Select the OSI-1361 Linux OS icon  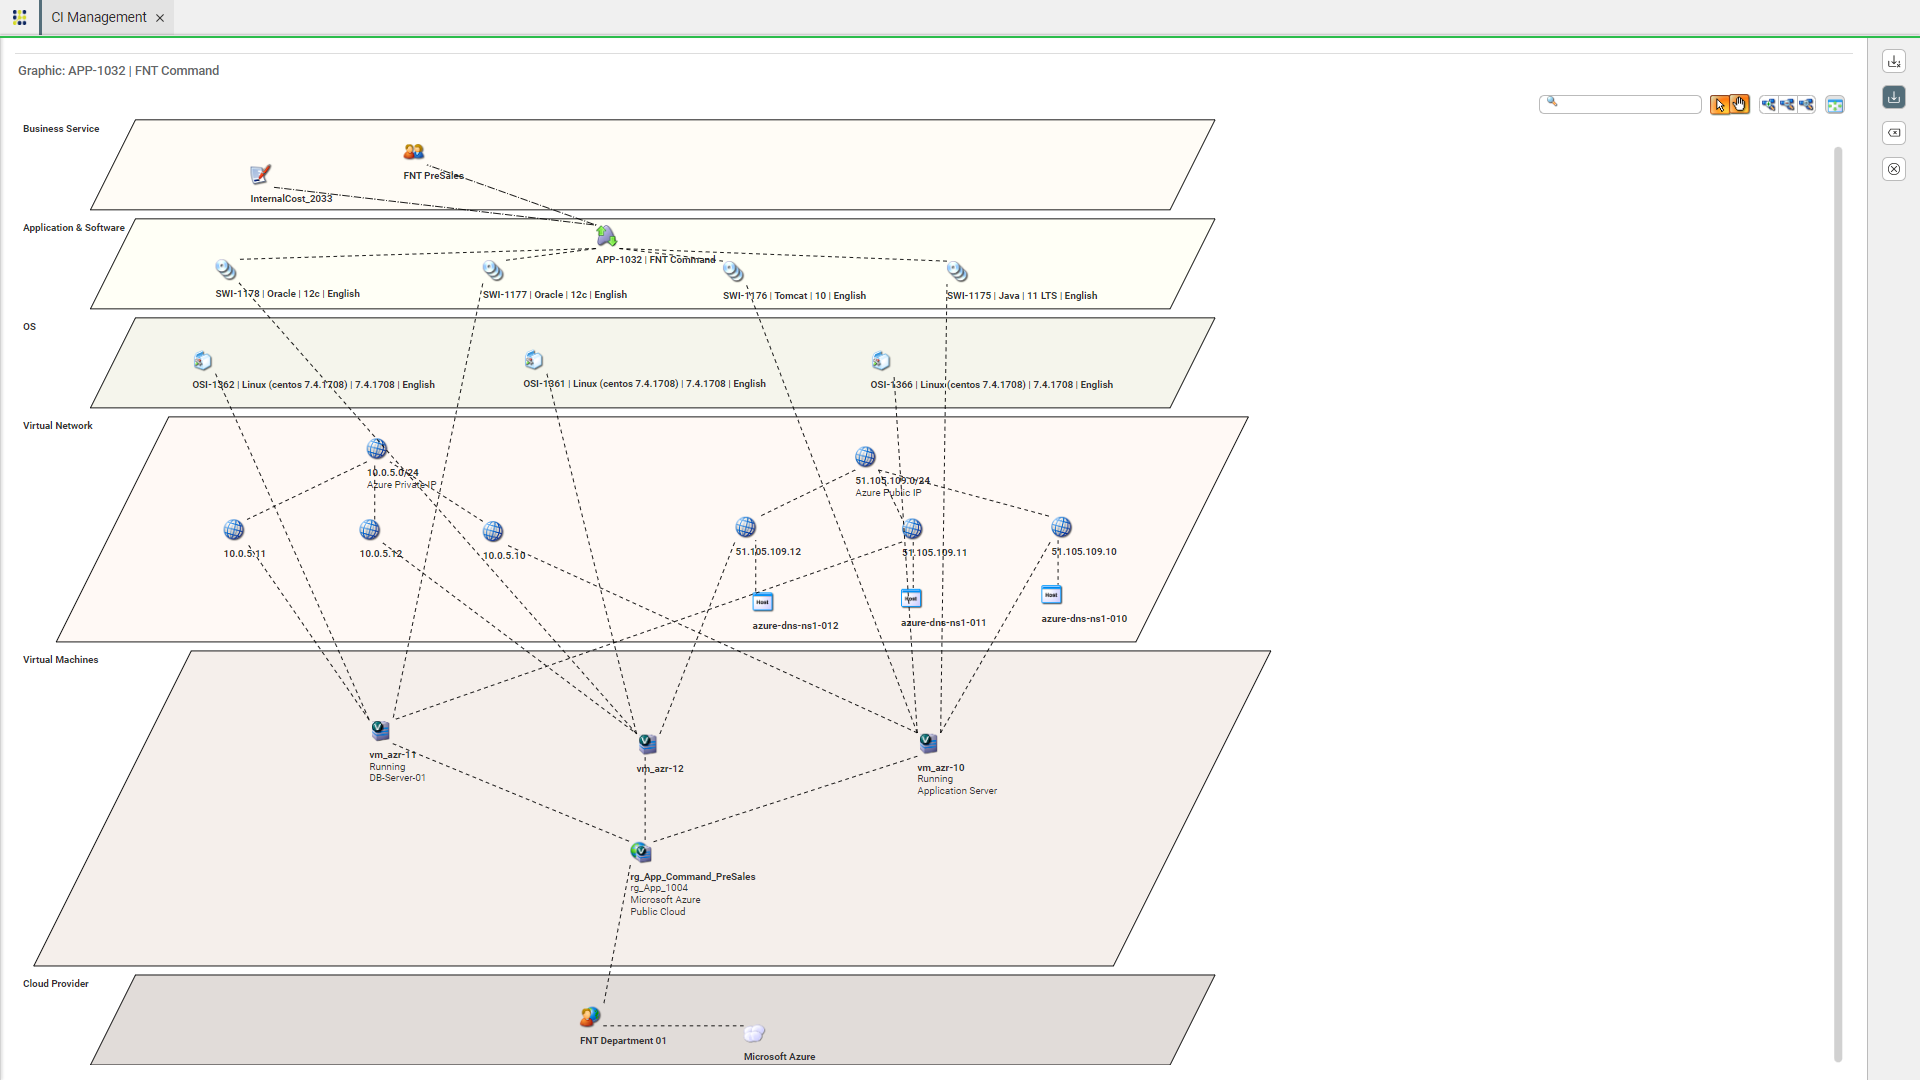point(534,360)
